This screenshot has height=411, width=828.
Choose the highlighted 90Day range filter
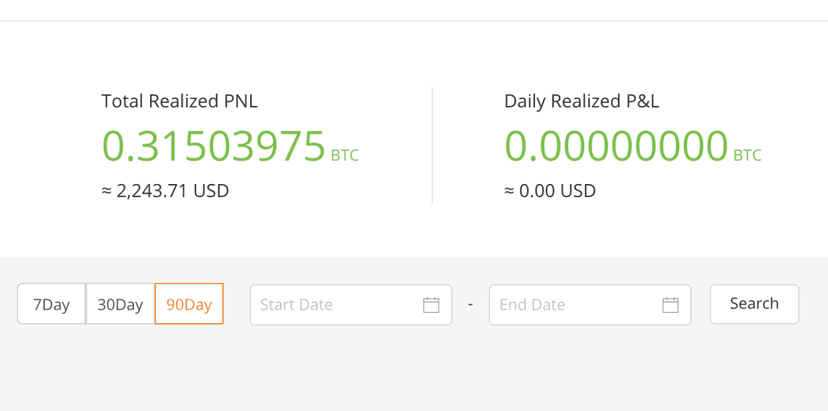[x=189, y=304]
